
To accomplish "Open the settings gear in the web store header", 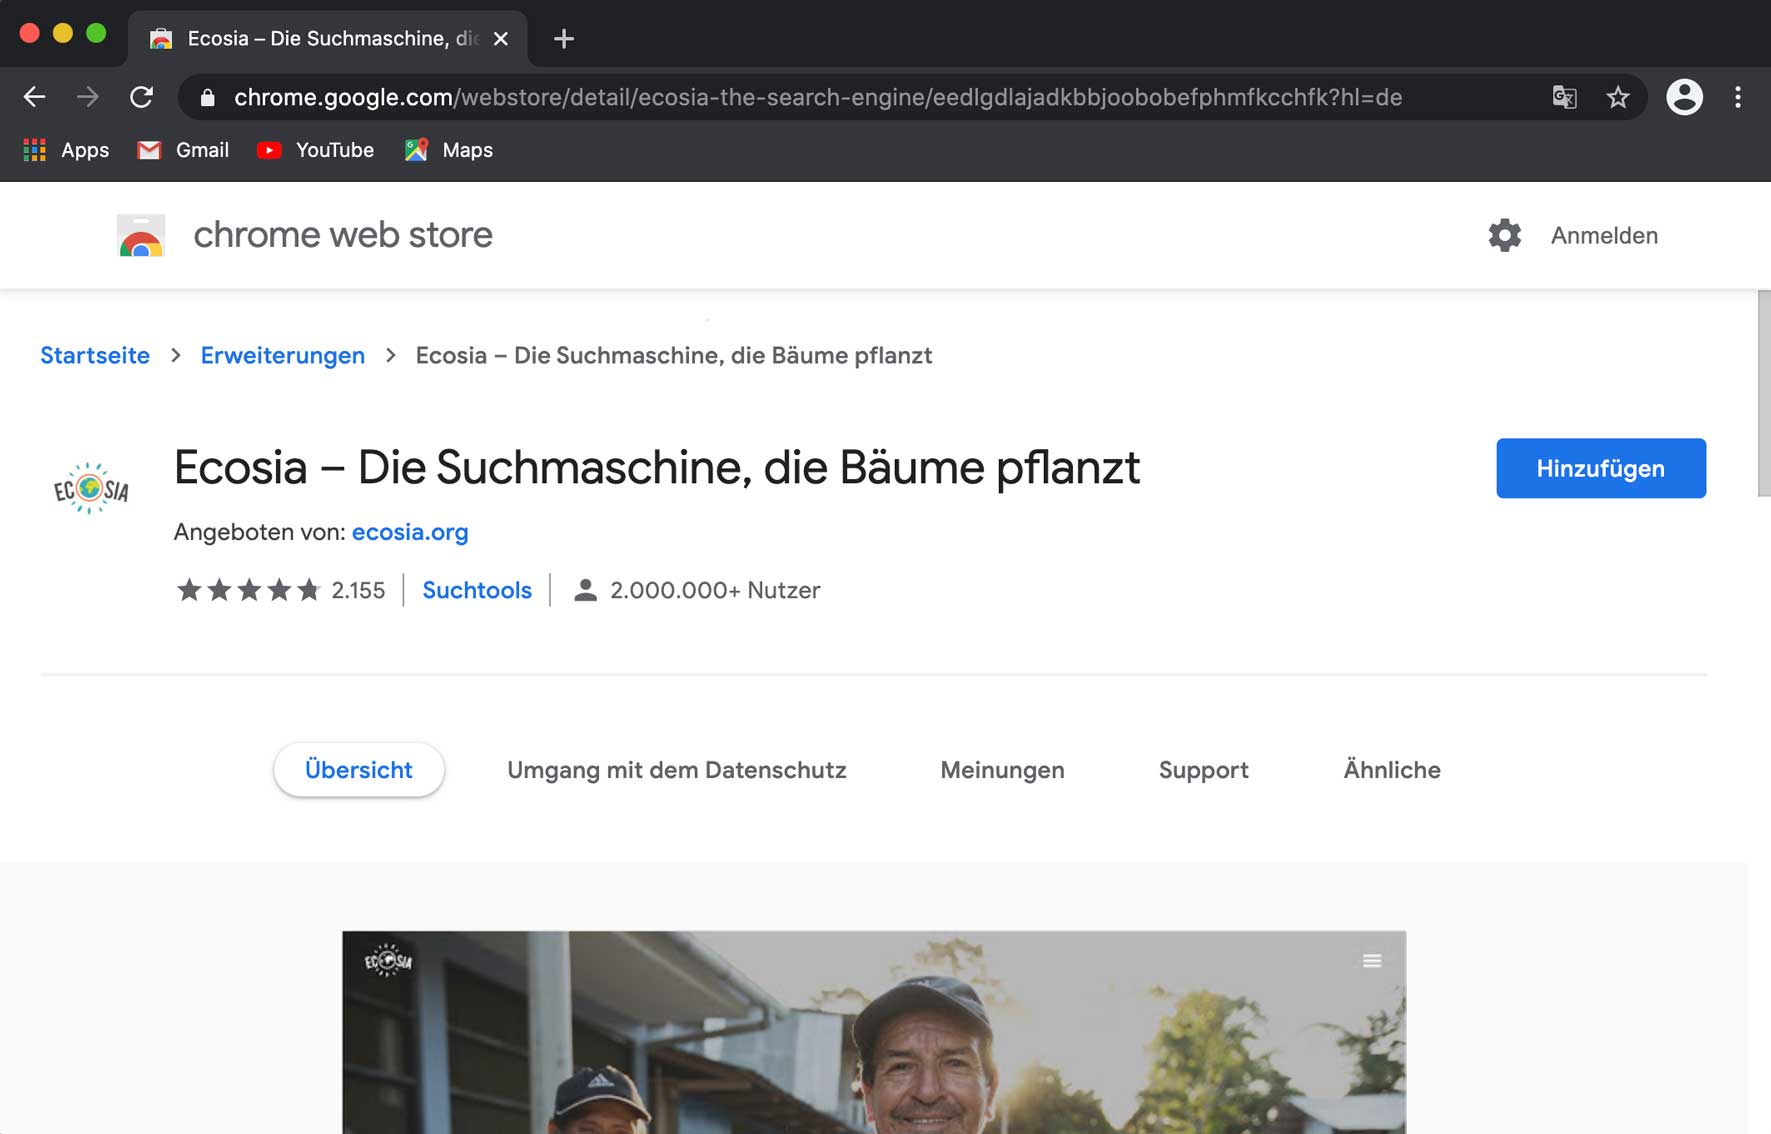I will tap(1504, 236).
